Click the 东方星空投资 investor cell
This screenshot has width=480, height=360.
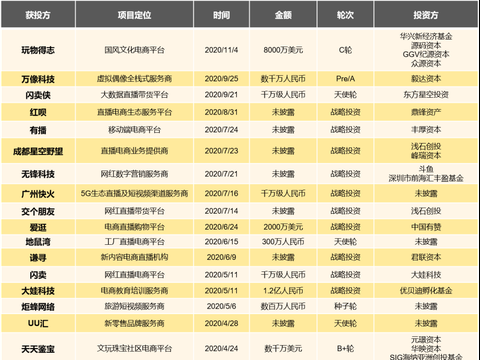(x=426, y=95)
